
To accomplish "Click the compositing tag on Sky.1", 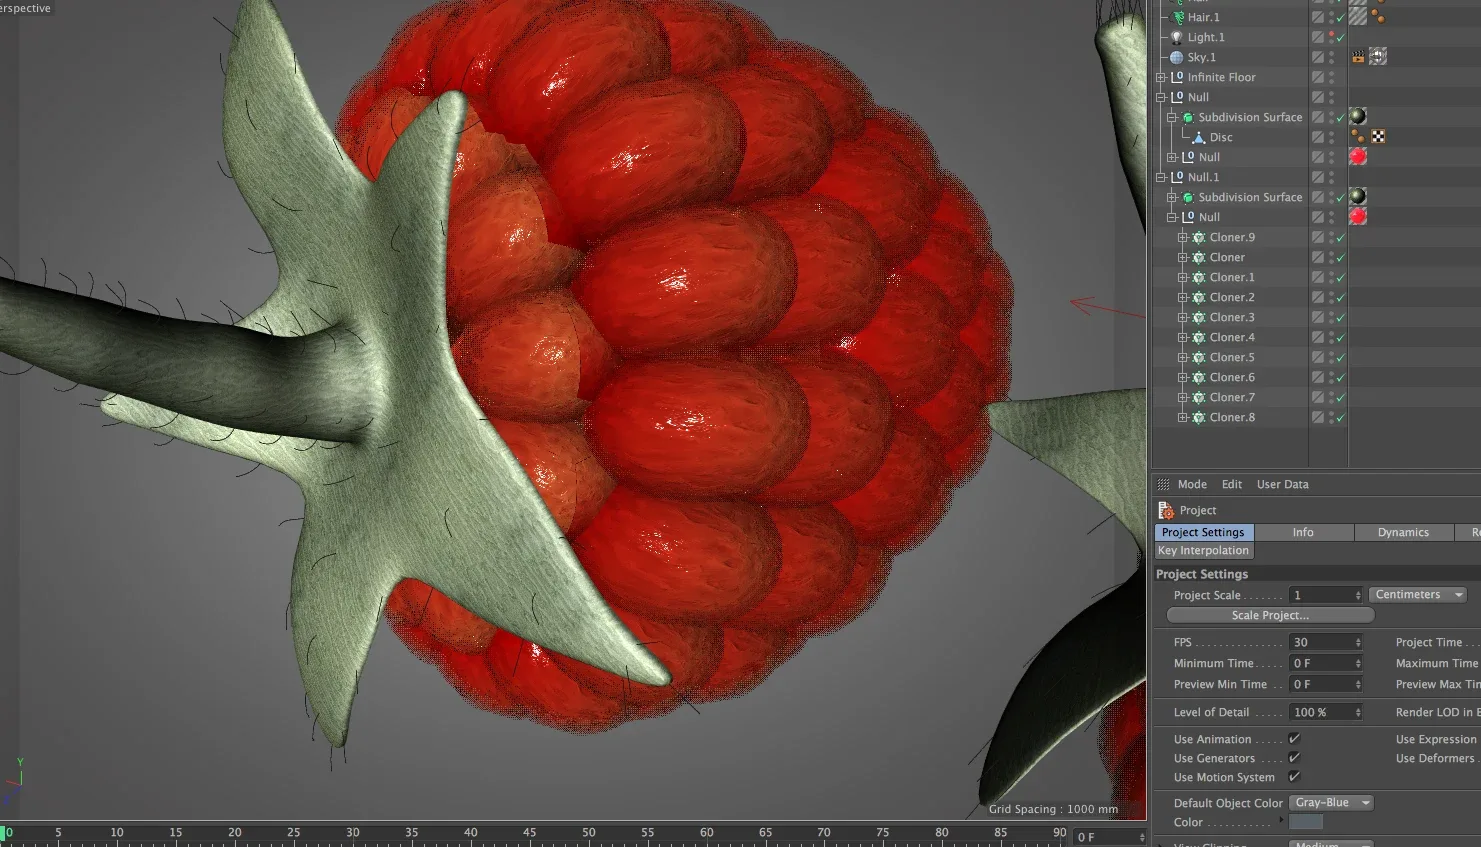I will coord(1379,56).
